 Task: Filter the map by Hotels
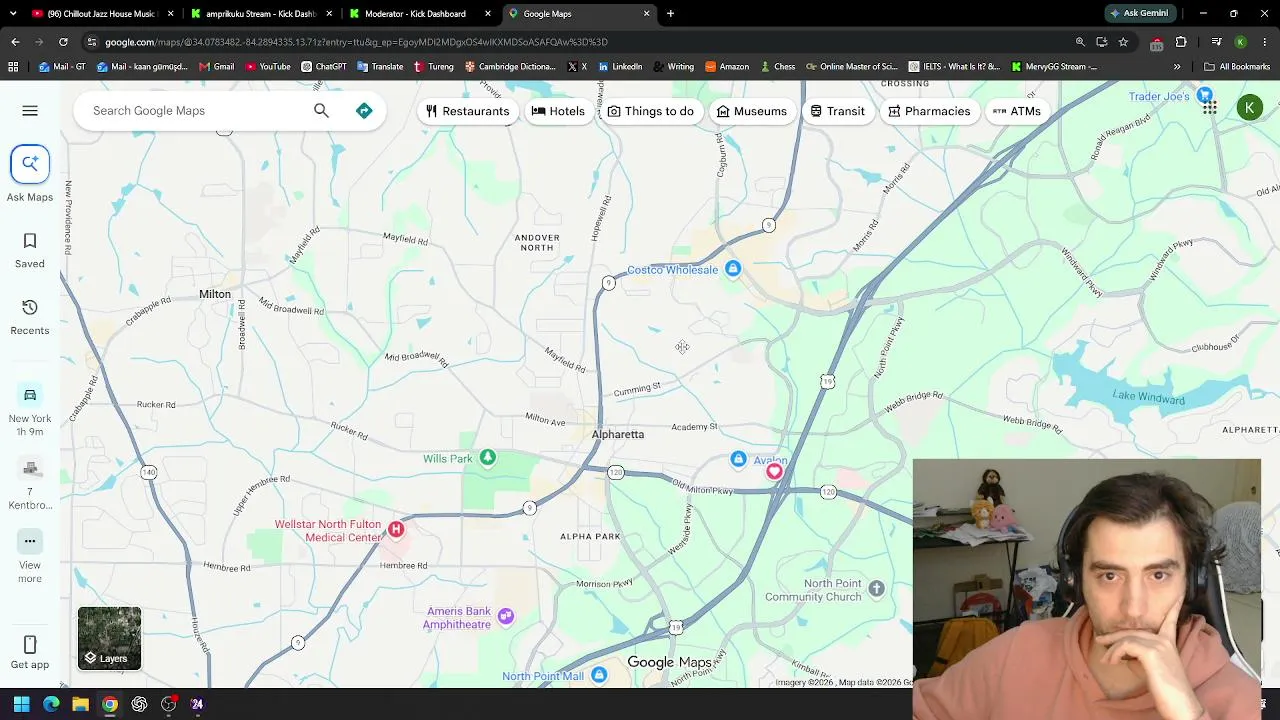pyautogui.click(x=558, y=111)
